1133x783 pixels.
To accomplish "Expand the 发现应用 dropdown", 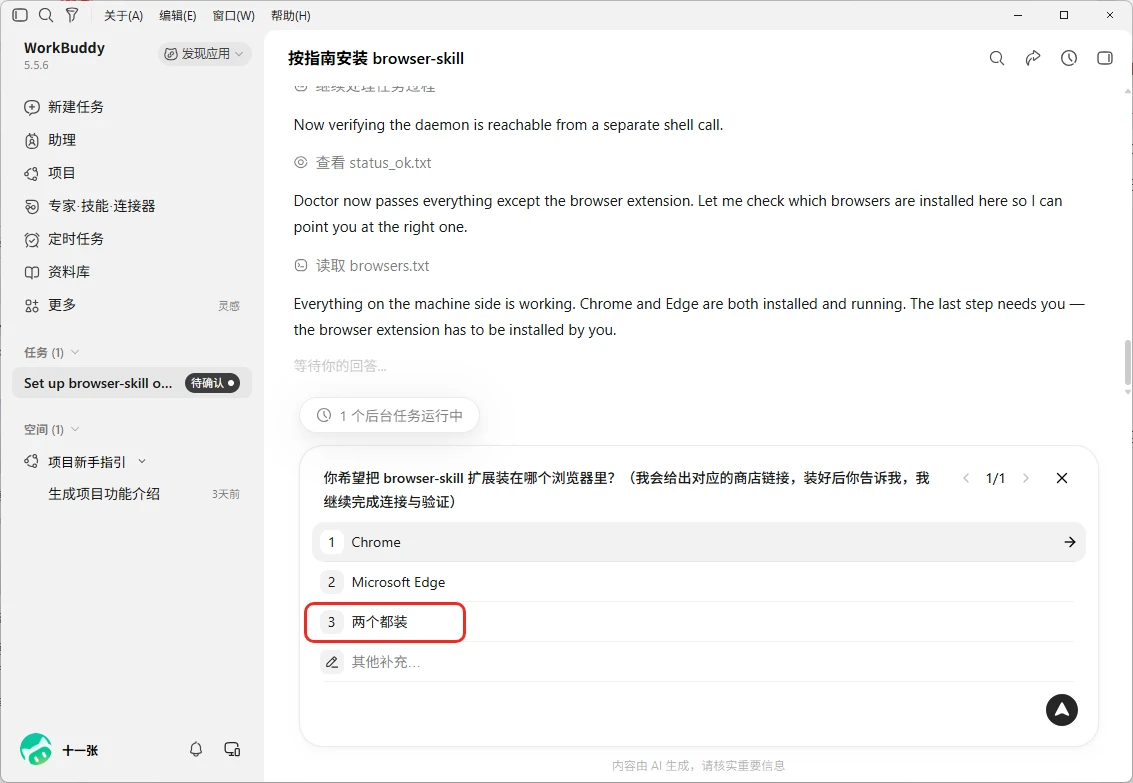I will (204, 53).
